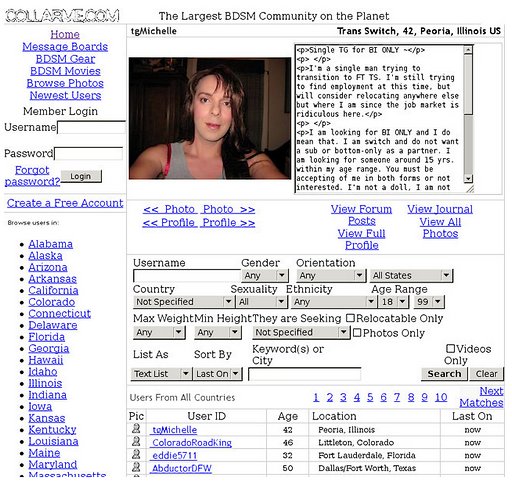Screen dimensions: 512x485
Task: Click the tgMichelle profile photo
Action: pos(210,118)
